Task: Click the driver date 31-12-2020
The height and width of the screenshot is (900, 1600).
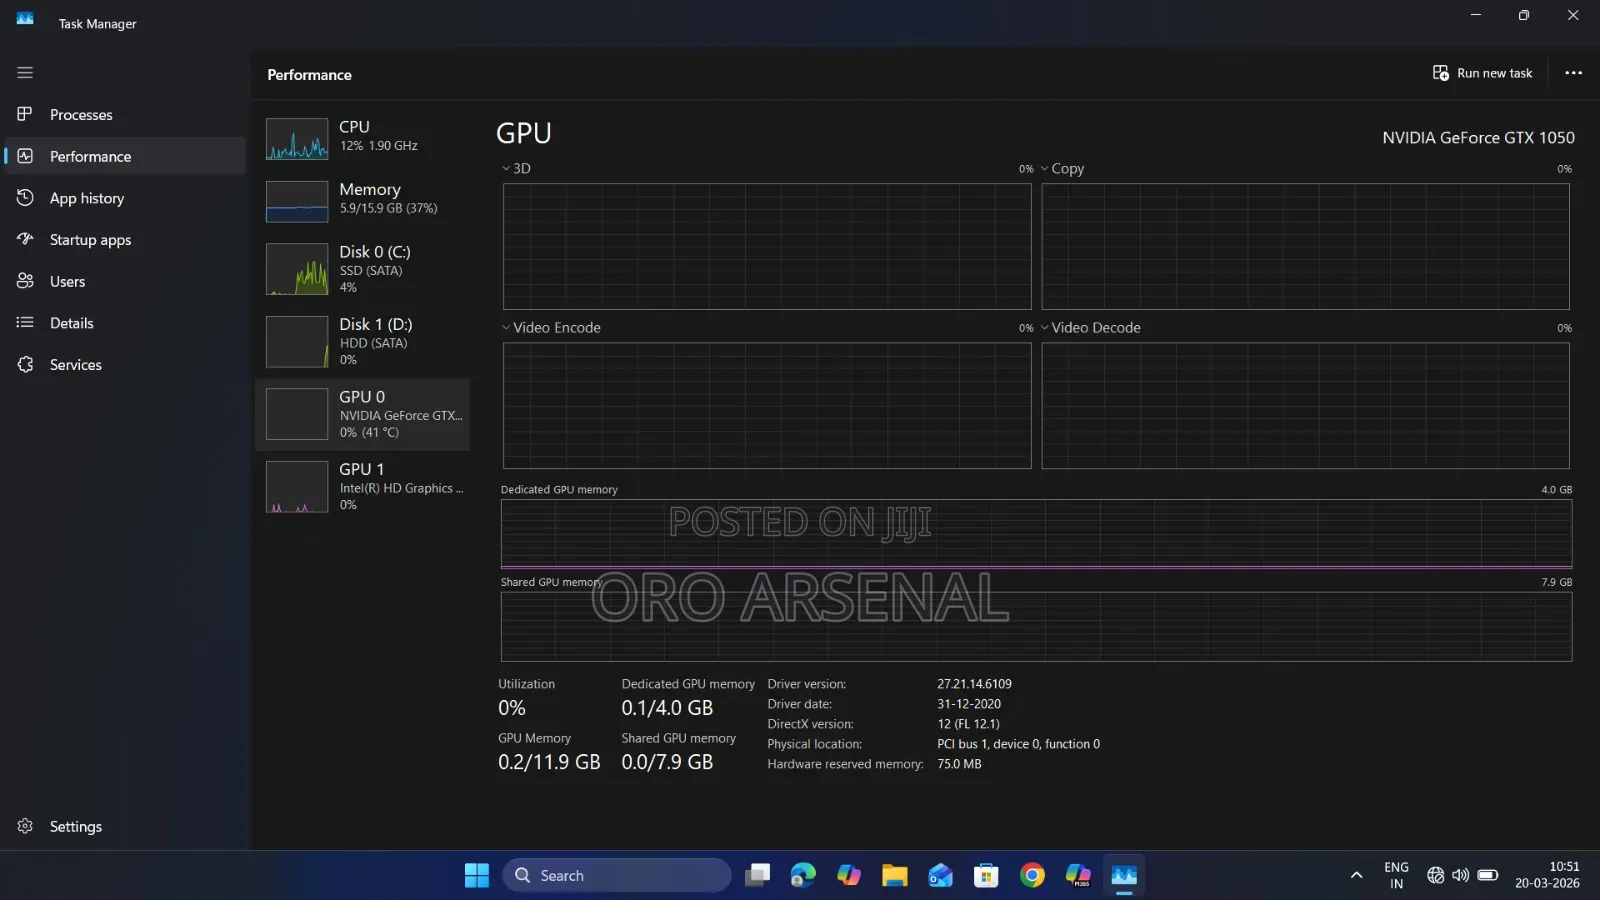Action: tap(969, 704)
